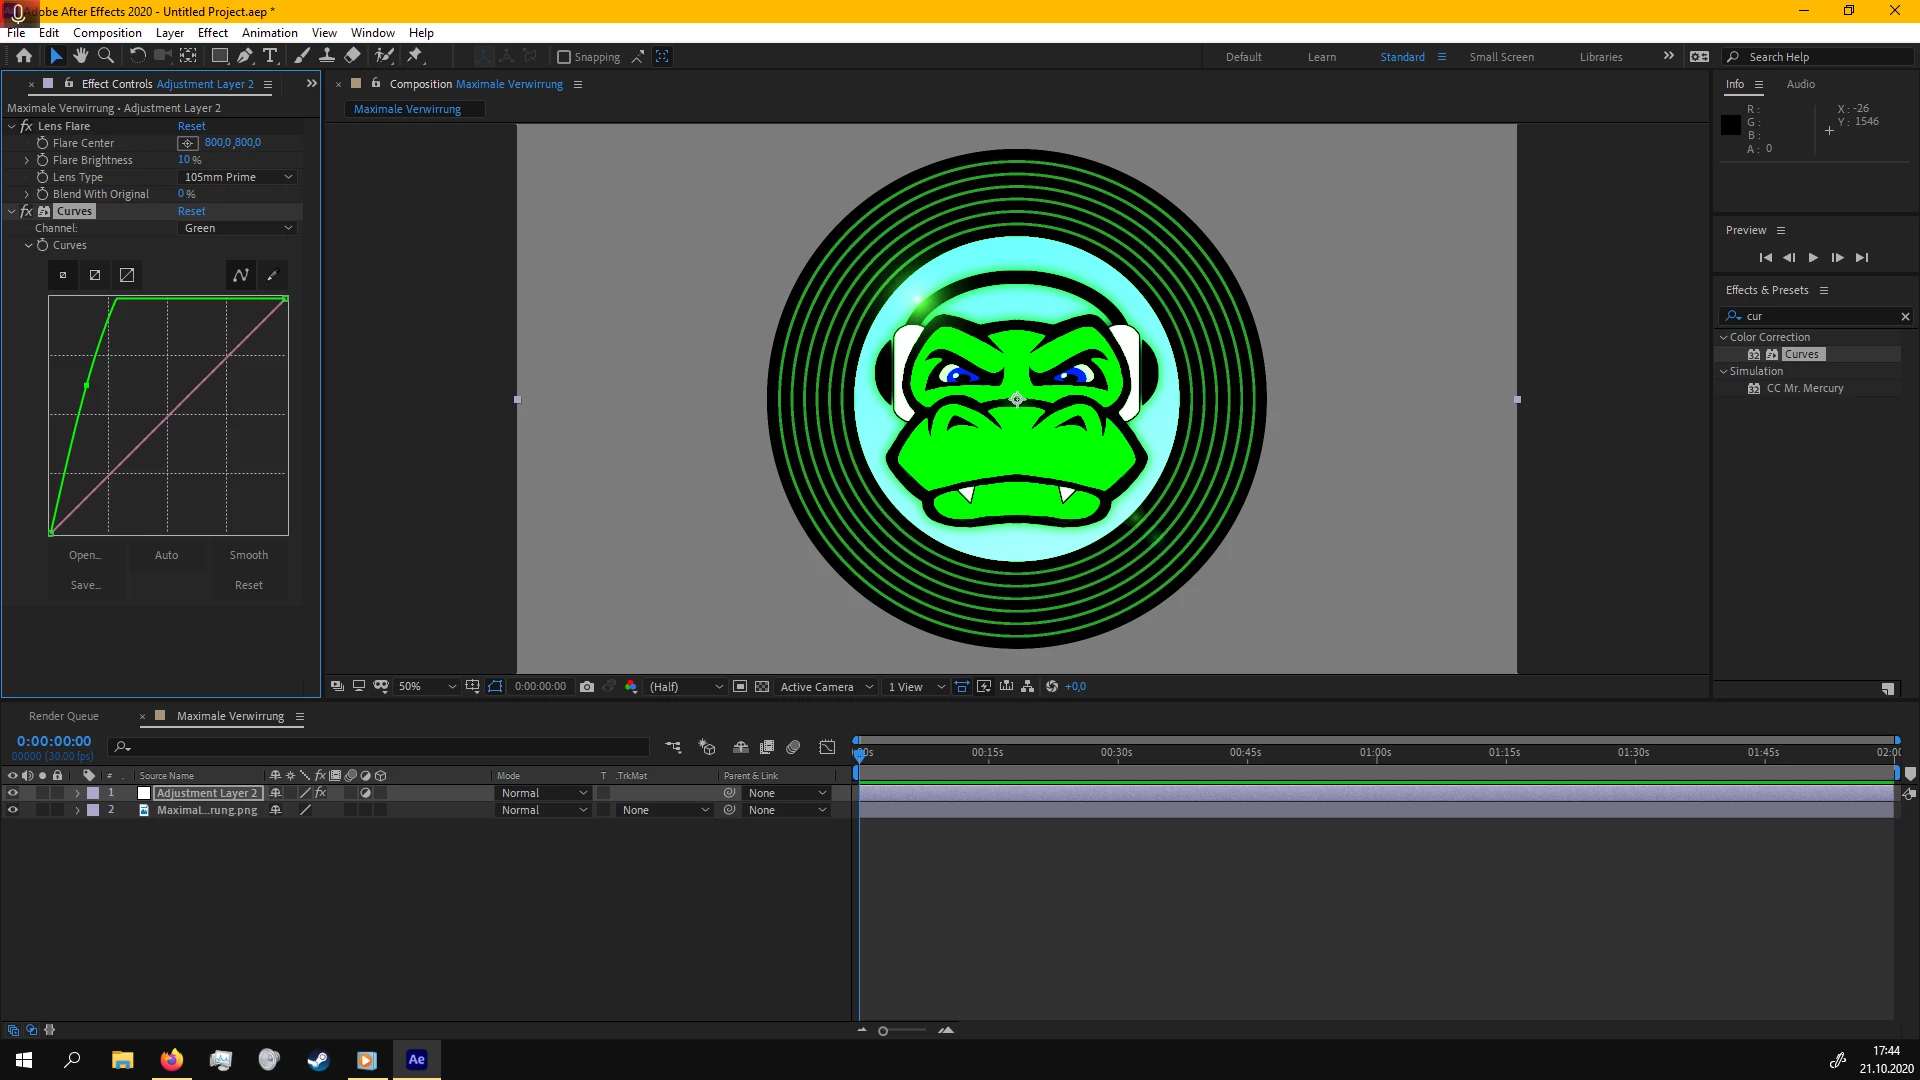1920x1080 pixels.
Task: Select the Type tool
Action: click(270, 56)
